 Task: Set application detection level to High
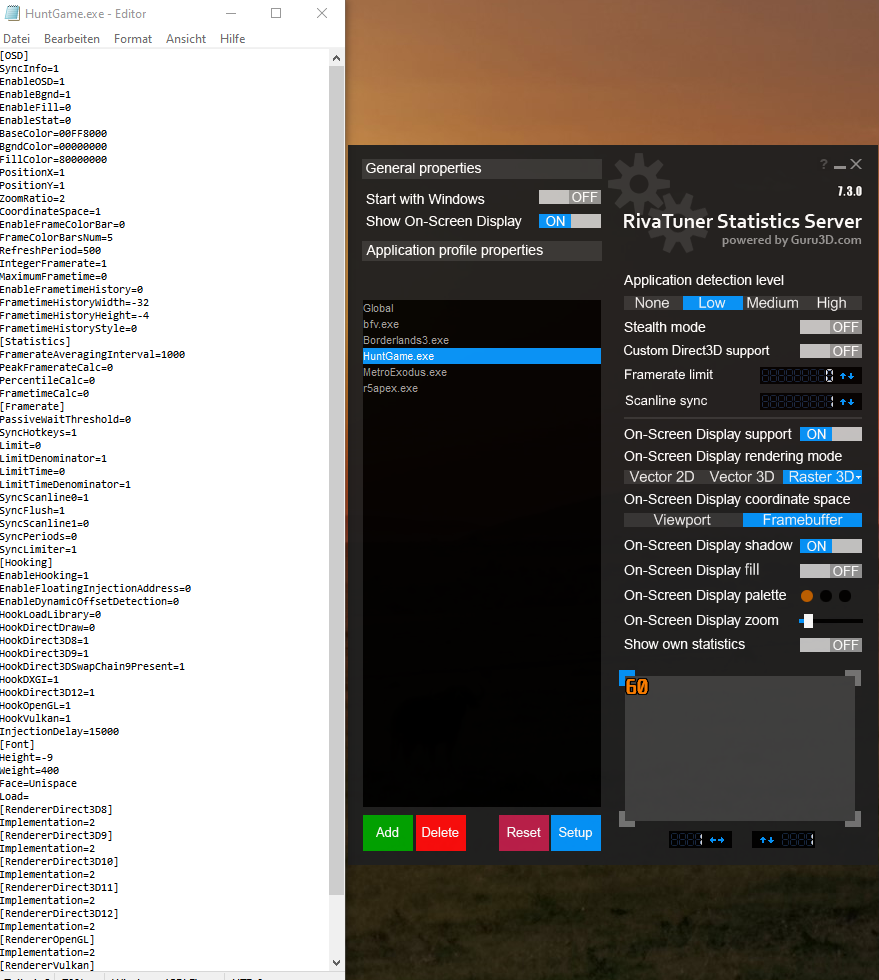coord(831,303)
